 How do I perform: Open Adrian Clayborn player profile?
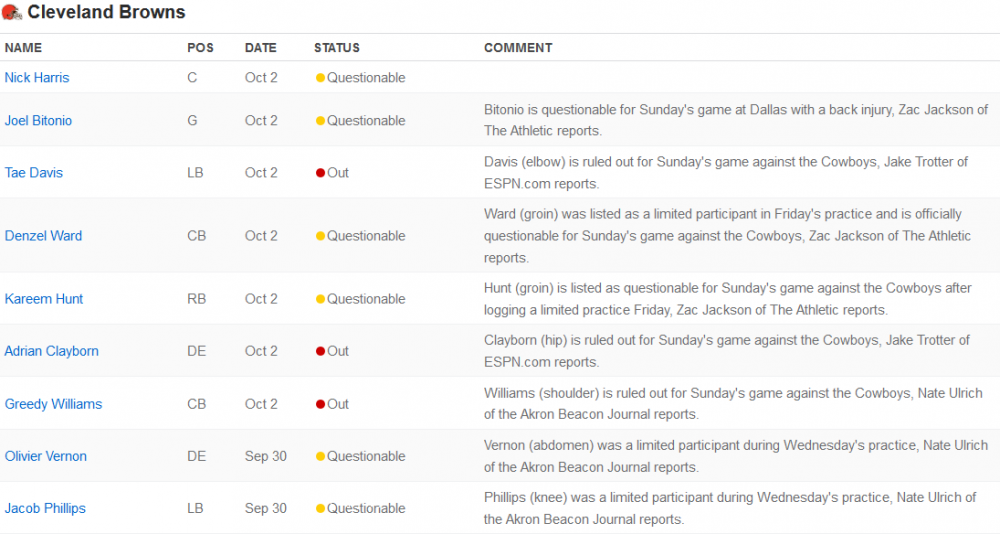pos(52,351)
